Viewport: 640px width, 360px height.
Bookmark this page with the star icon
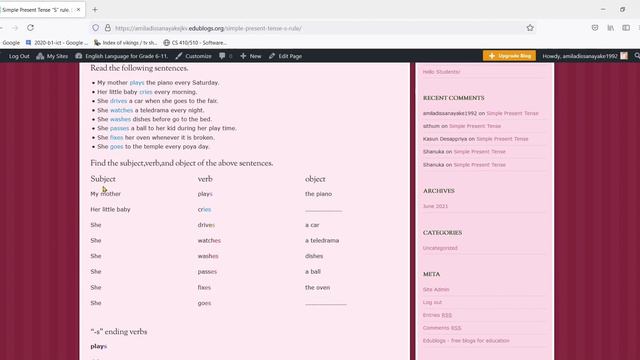[530, 28]
